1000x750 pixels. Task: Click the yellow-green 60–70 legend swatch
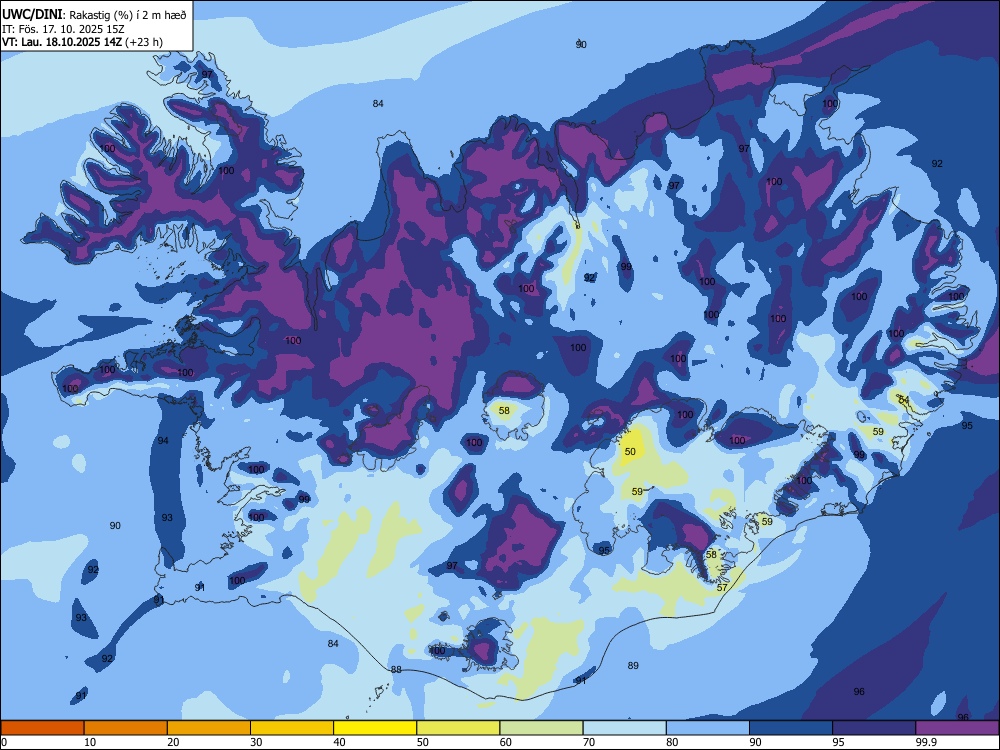click(541, 728)
